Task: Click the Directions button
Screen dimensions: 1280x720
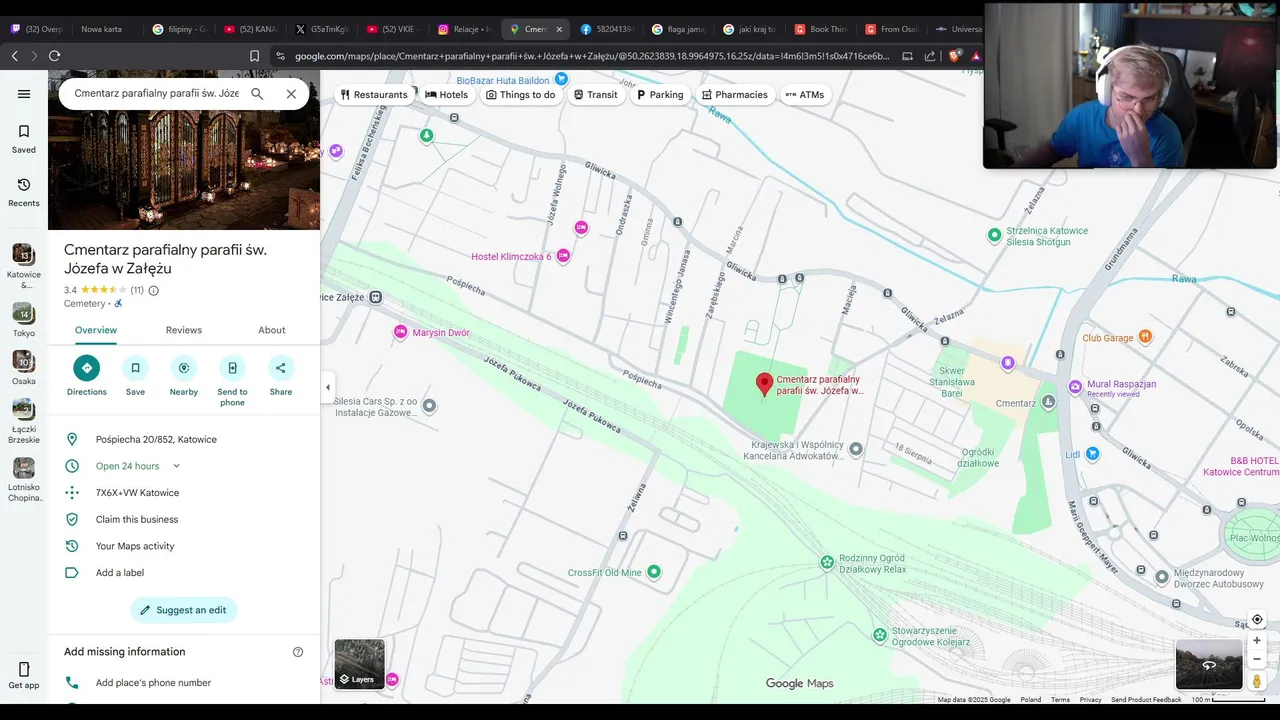Action: tap(87, 368)
